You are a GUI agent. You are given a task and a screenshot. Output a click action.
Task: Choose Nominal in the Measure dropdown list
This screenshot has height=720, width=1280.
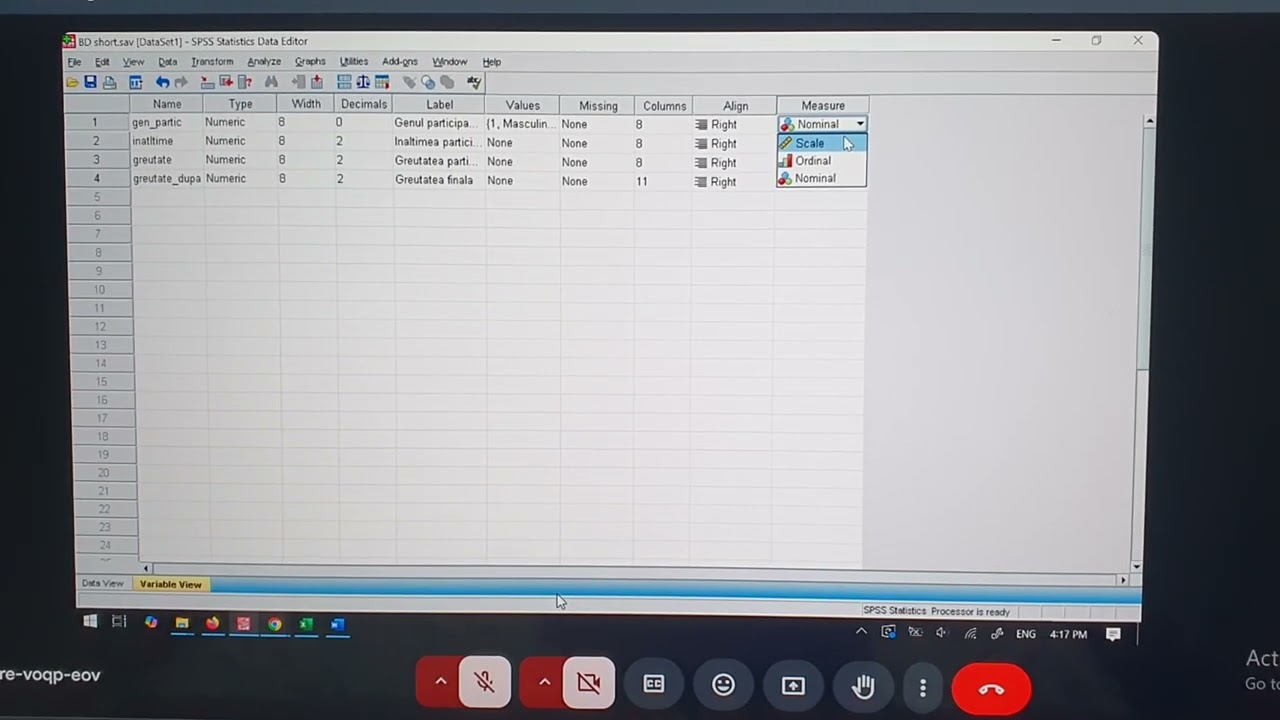pos(821,178)
